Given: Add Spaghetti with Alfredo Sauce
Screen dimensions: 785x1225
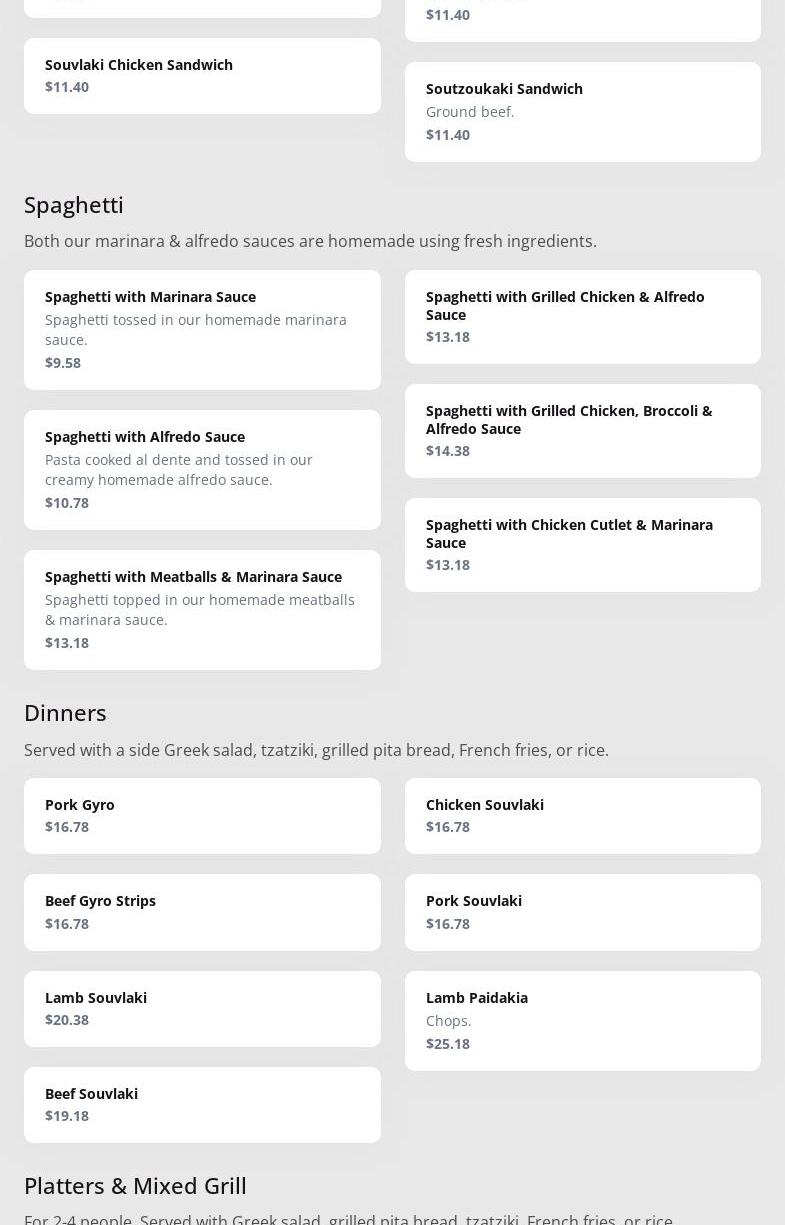Looking at the screenshot, I should point(202,469).
